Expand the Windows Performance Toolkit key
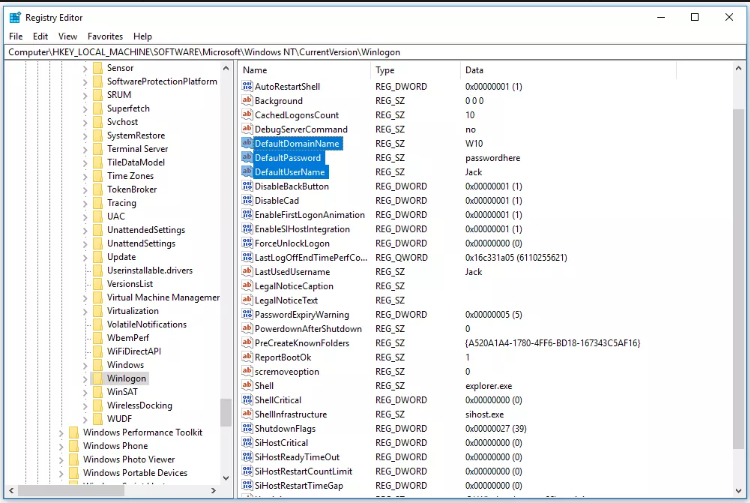 coord(61,433)
